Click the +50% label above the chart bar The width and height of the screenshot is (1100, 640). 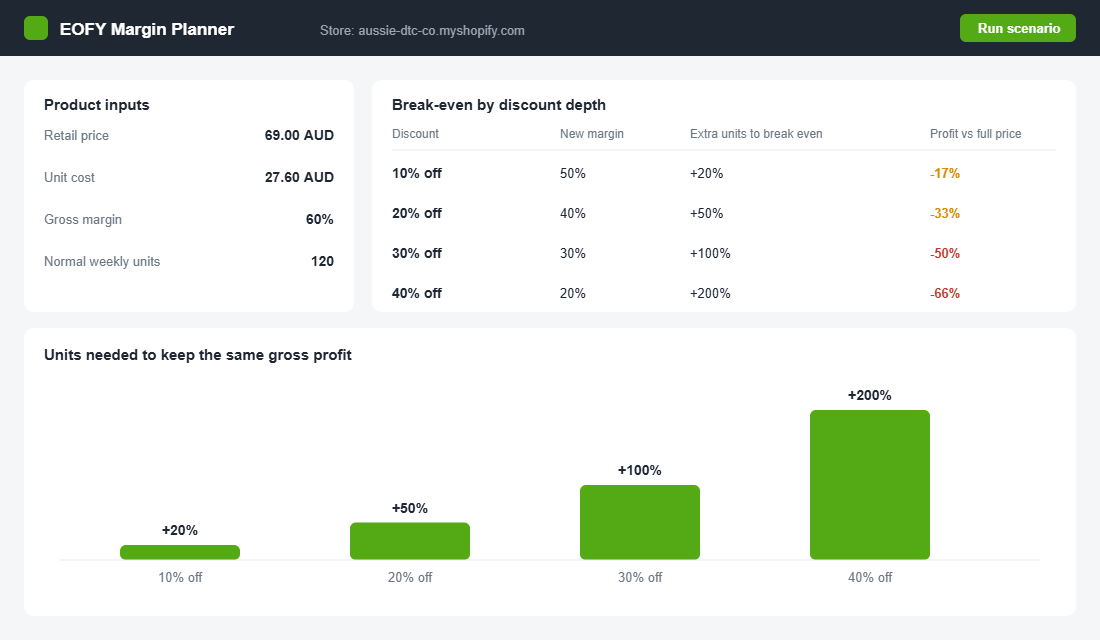[x=410, y=508]
